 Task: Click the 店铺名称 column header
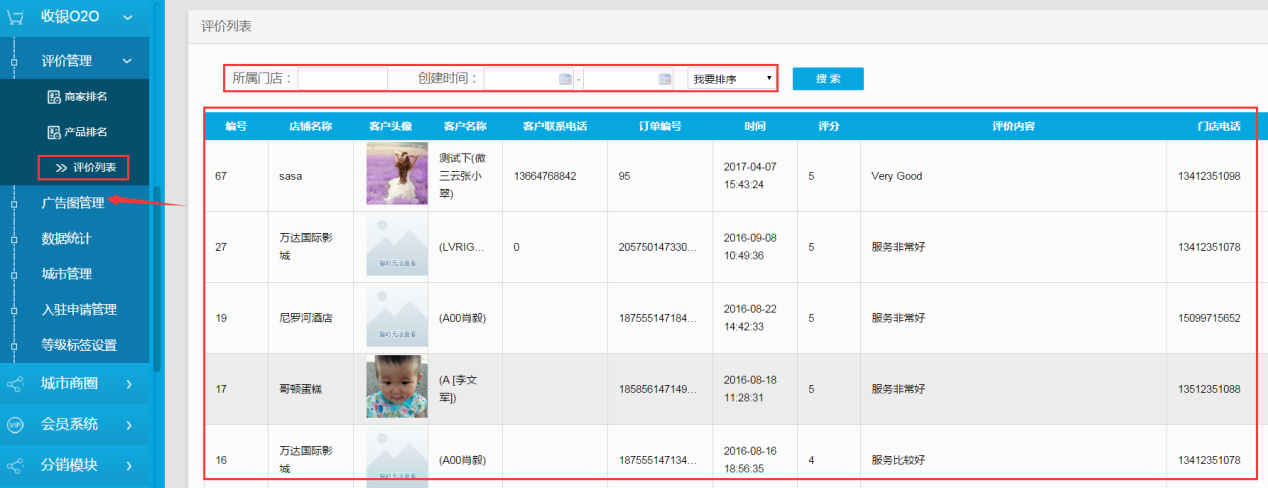coord(310,126)
